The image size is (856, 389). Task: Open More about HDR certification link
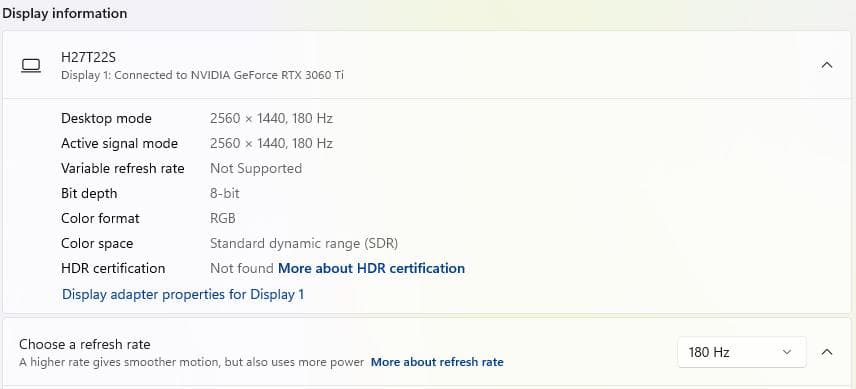tap(371, 268)
